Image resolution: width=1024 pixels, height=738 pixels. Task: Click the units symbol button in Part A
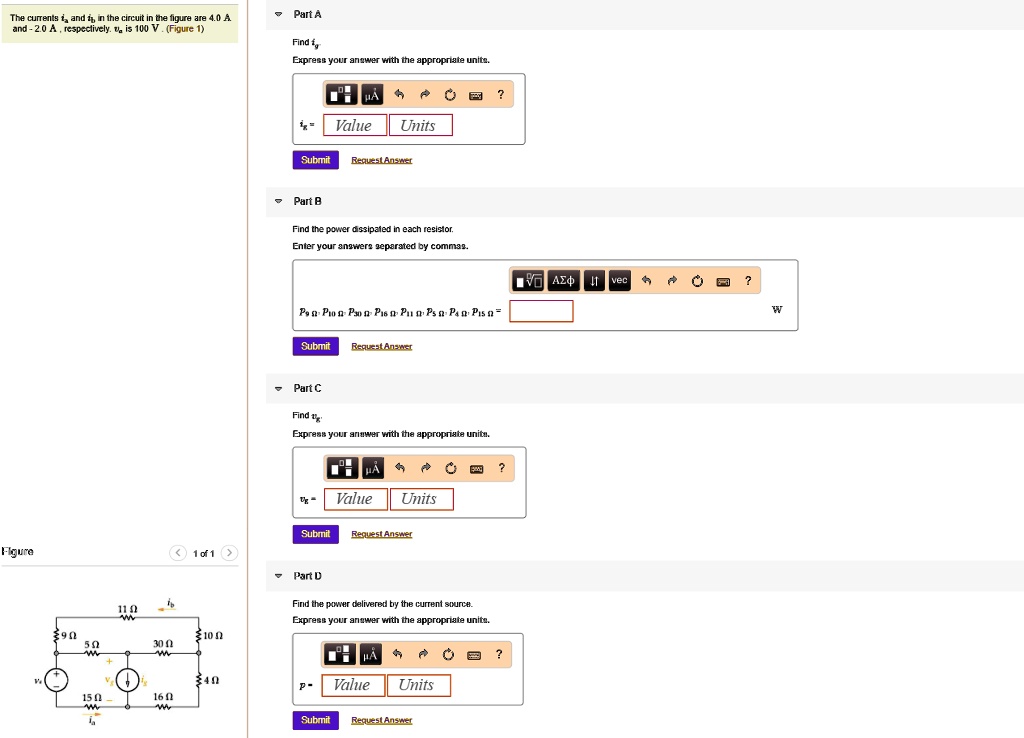coord(370,95)
